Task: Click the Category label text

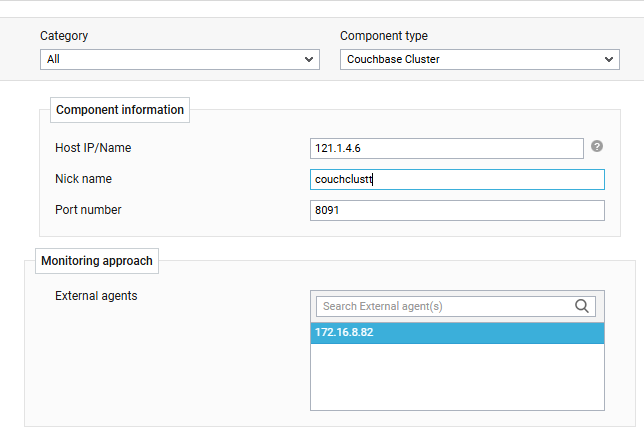Action: pyautogui.click(x=64, y=36)
